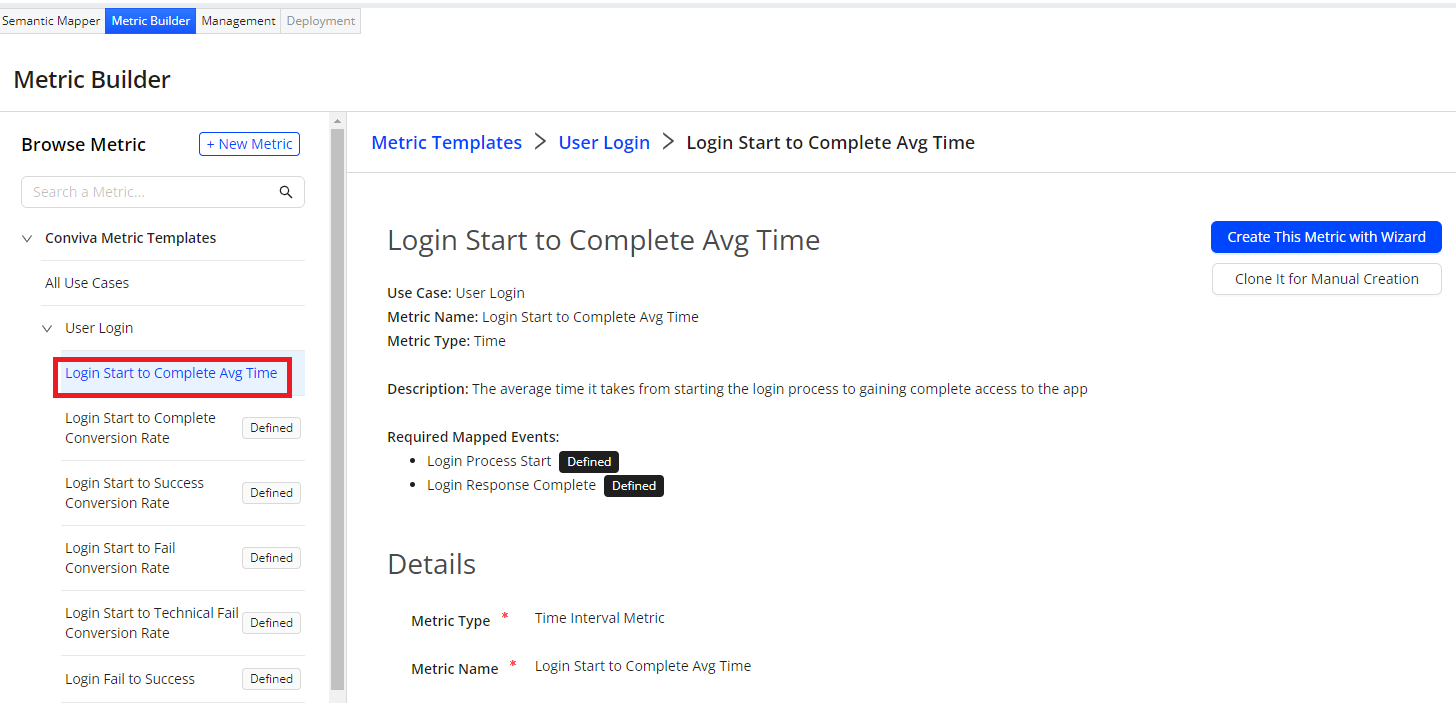Collapse the User Login tree chevron
Viewport: 1456px width, 703px height.
click(47, 328)
